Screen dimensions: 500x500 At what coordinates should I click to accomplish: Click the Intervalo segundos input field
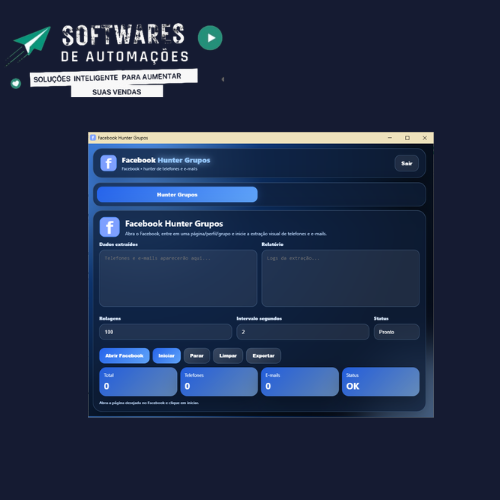point(303,332)
